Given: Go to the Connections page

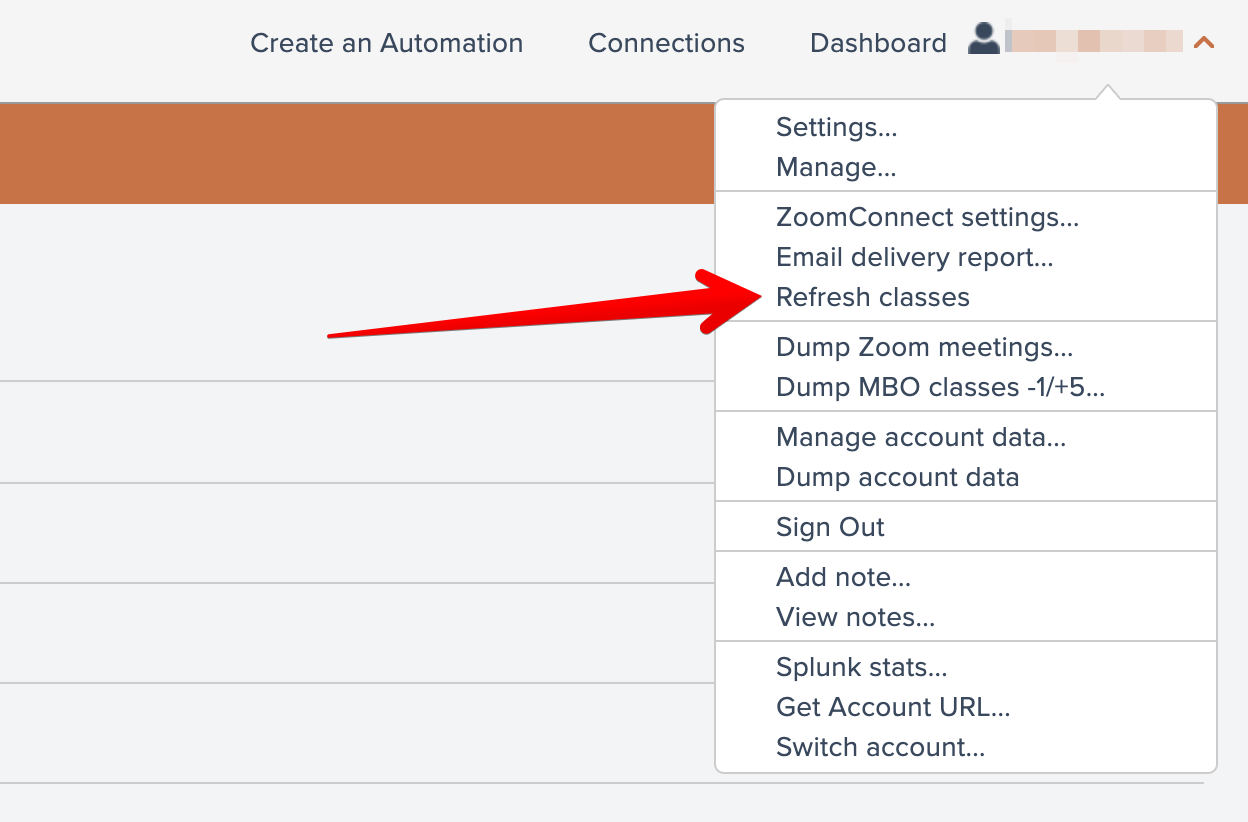Looking at the screenshot, I should click(666, 43).
